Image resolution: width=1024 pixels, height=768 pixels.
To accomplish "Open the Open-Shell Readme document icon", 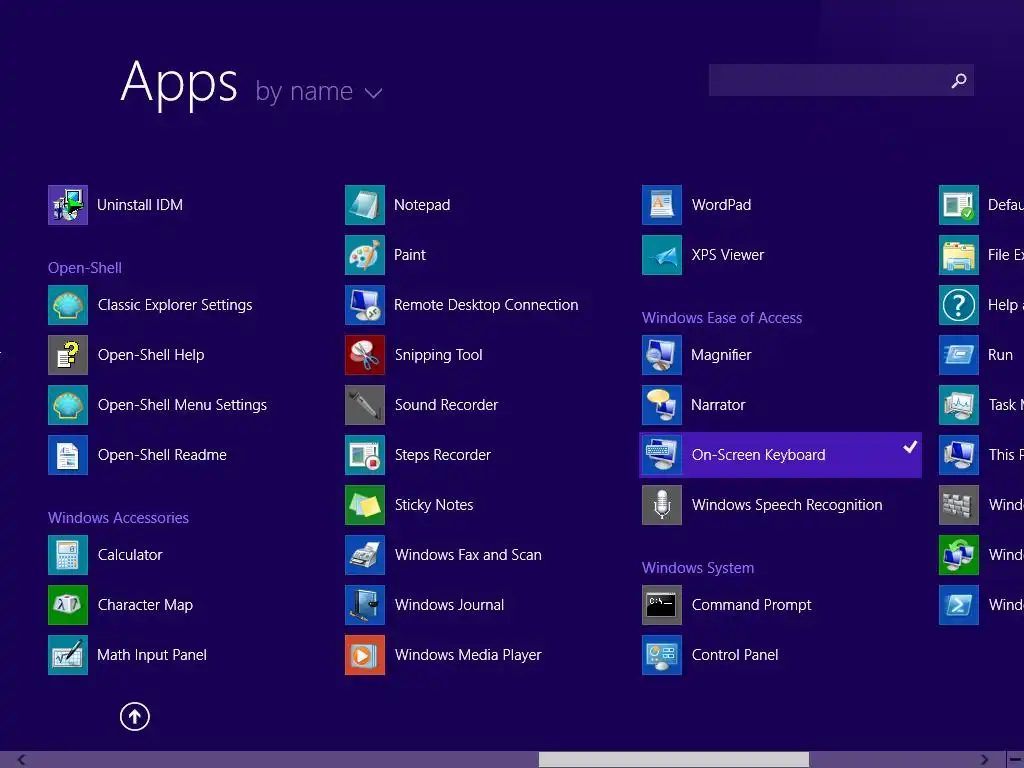I will tap(68, 455).
